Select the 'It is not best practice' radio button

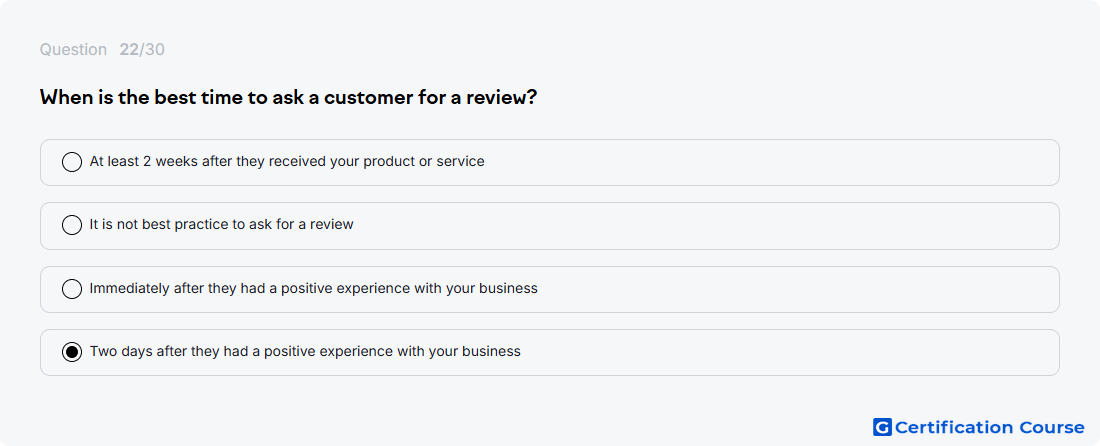(72, 225)
